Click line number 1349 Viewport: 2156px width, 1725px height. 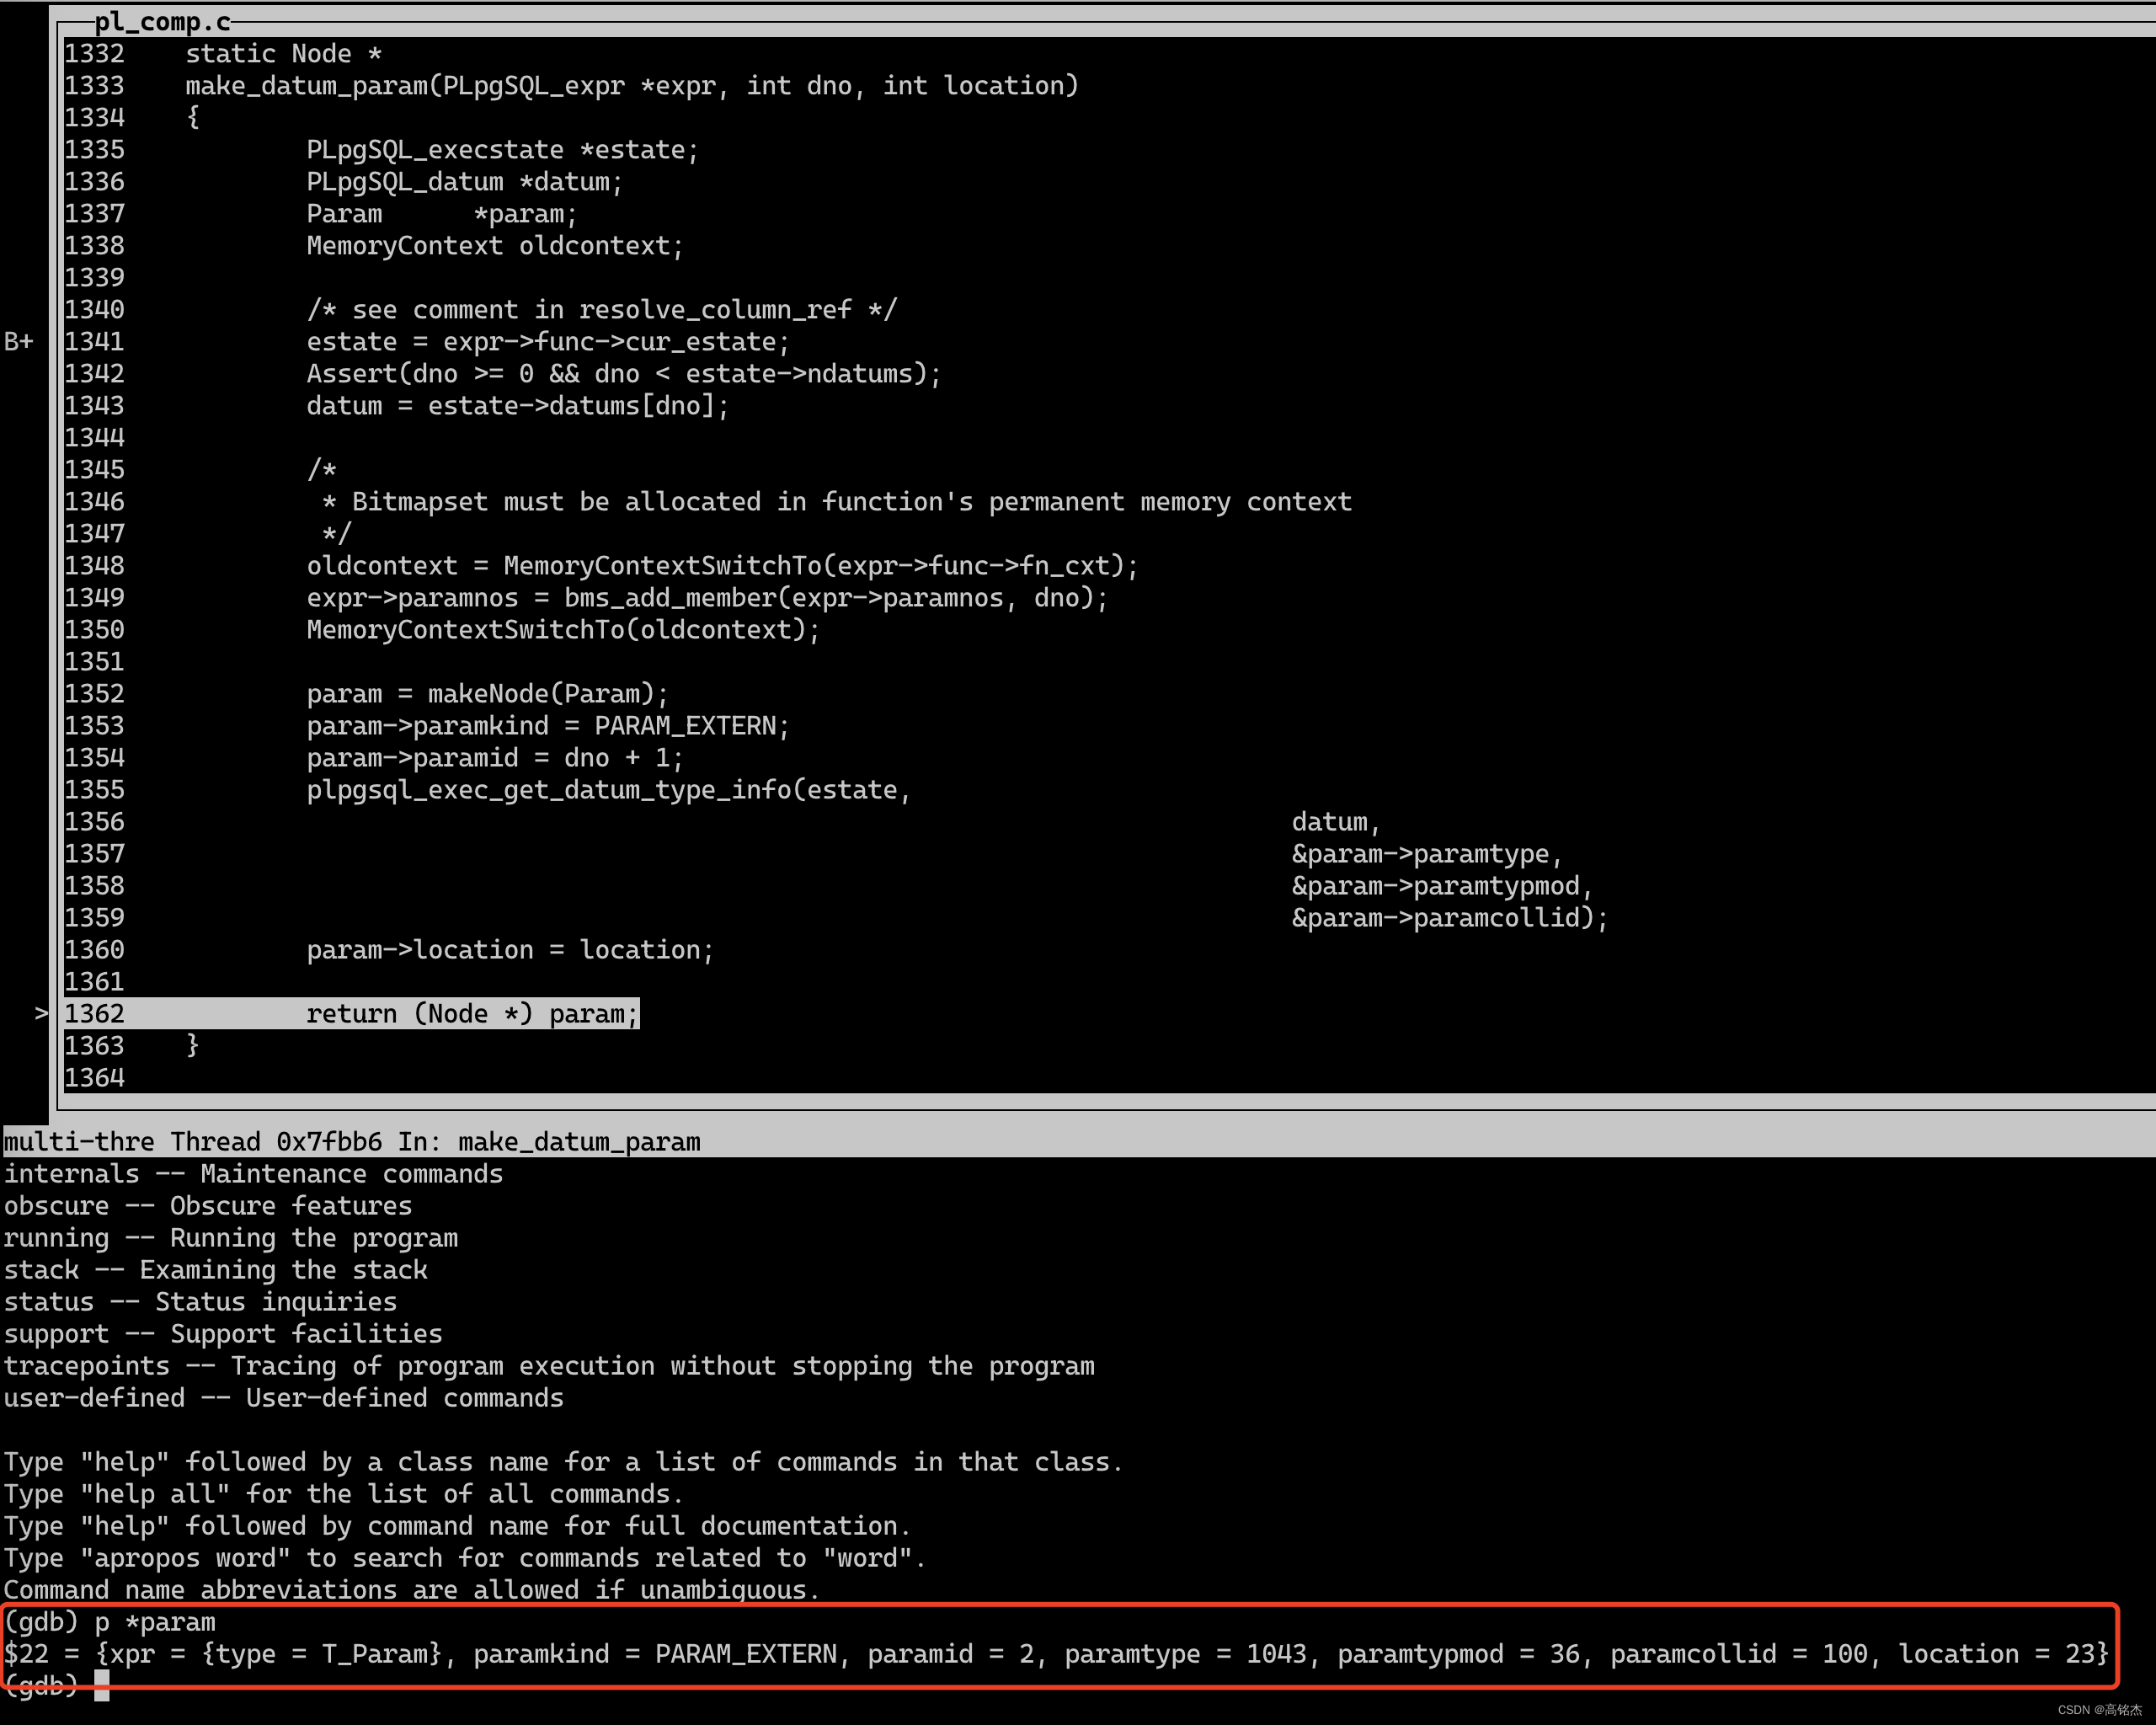pos(94,598)
